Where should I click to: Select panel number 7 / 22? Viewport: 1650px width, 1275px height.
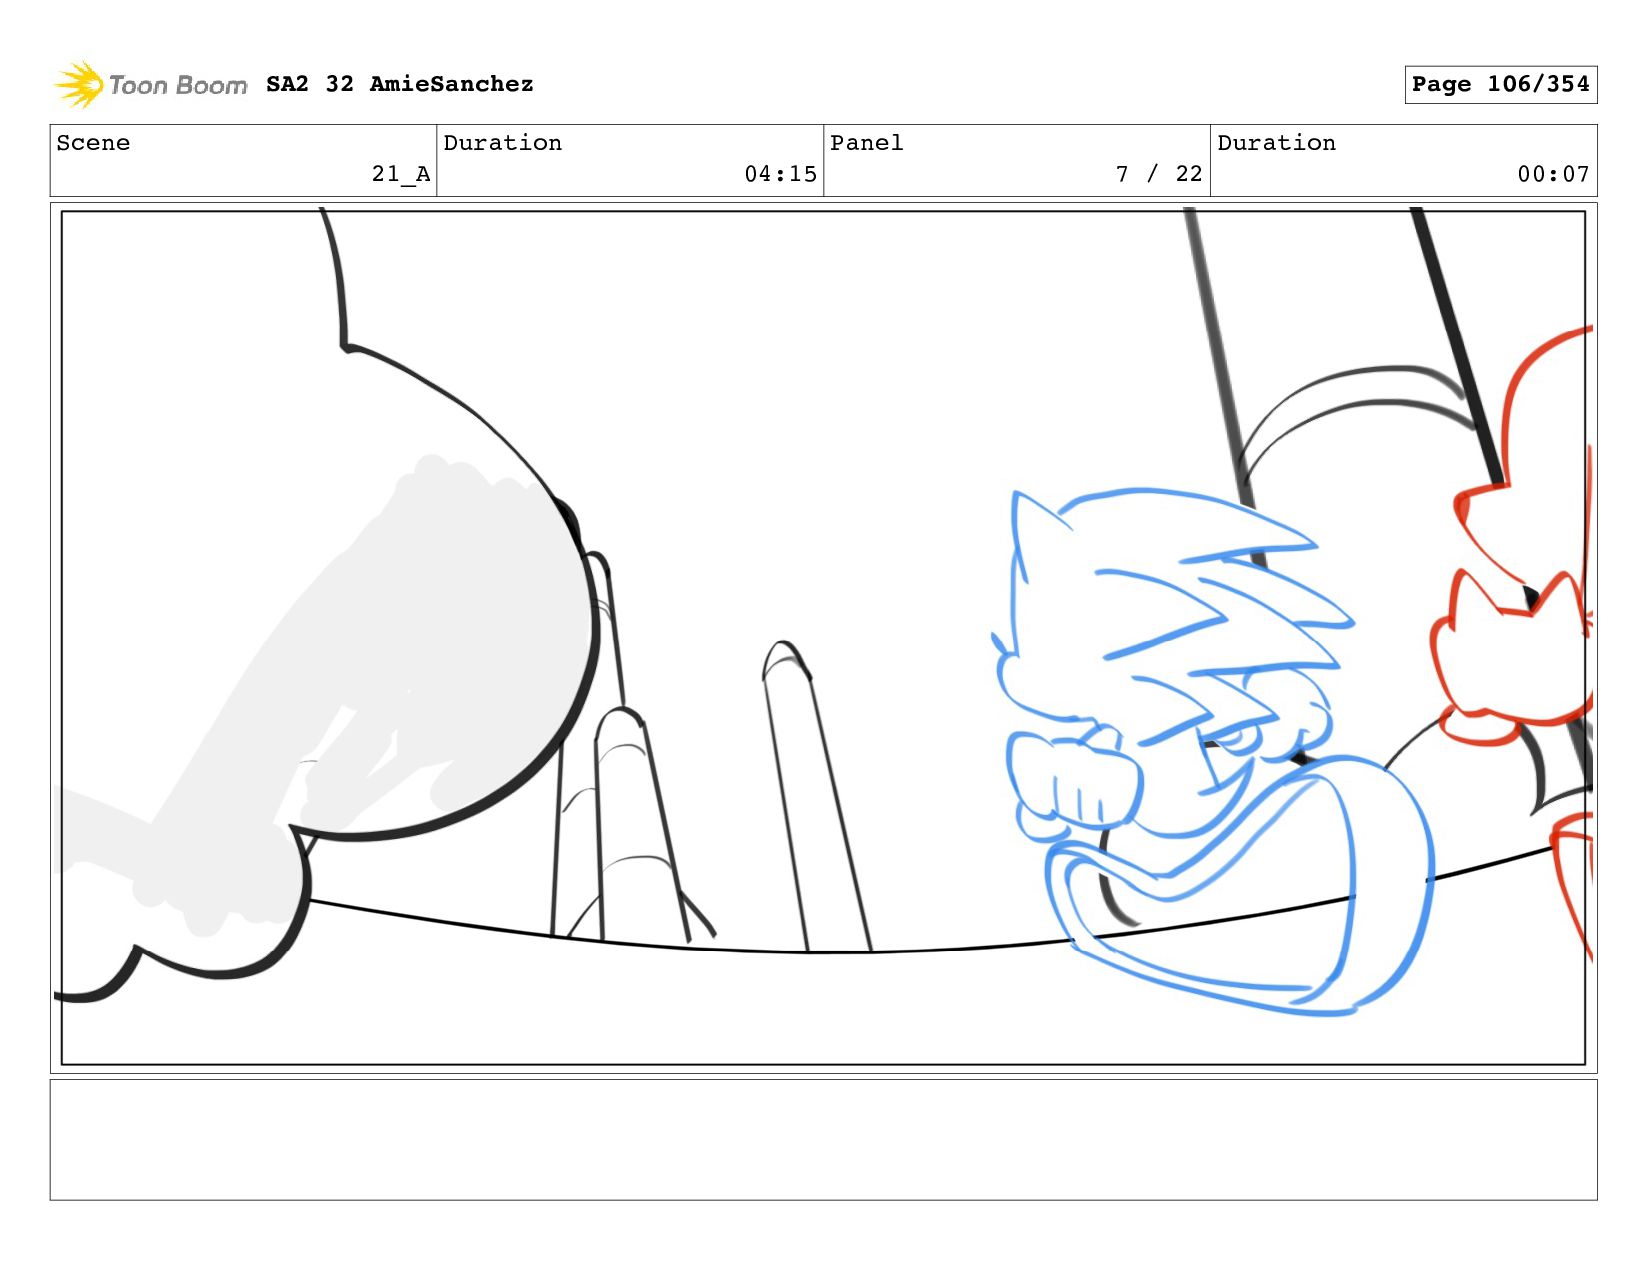pyautogui.click(x=1159, y=174)
